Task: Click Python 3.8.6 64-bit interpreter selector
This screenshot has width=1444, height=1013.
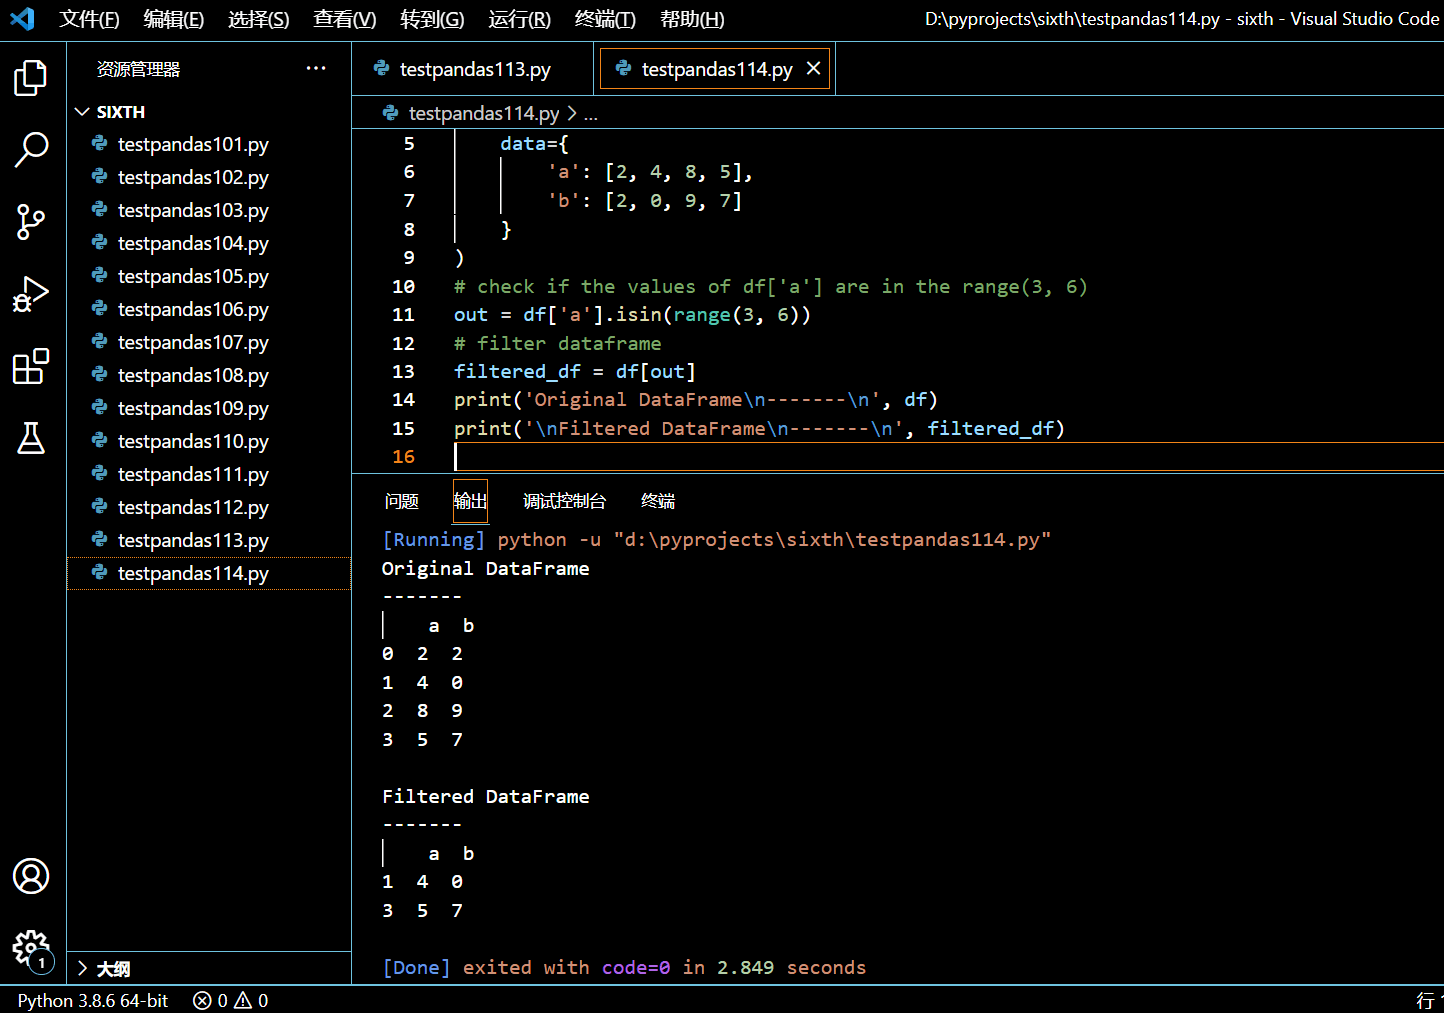Action: click(93, 1000)
